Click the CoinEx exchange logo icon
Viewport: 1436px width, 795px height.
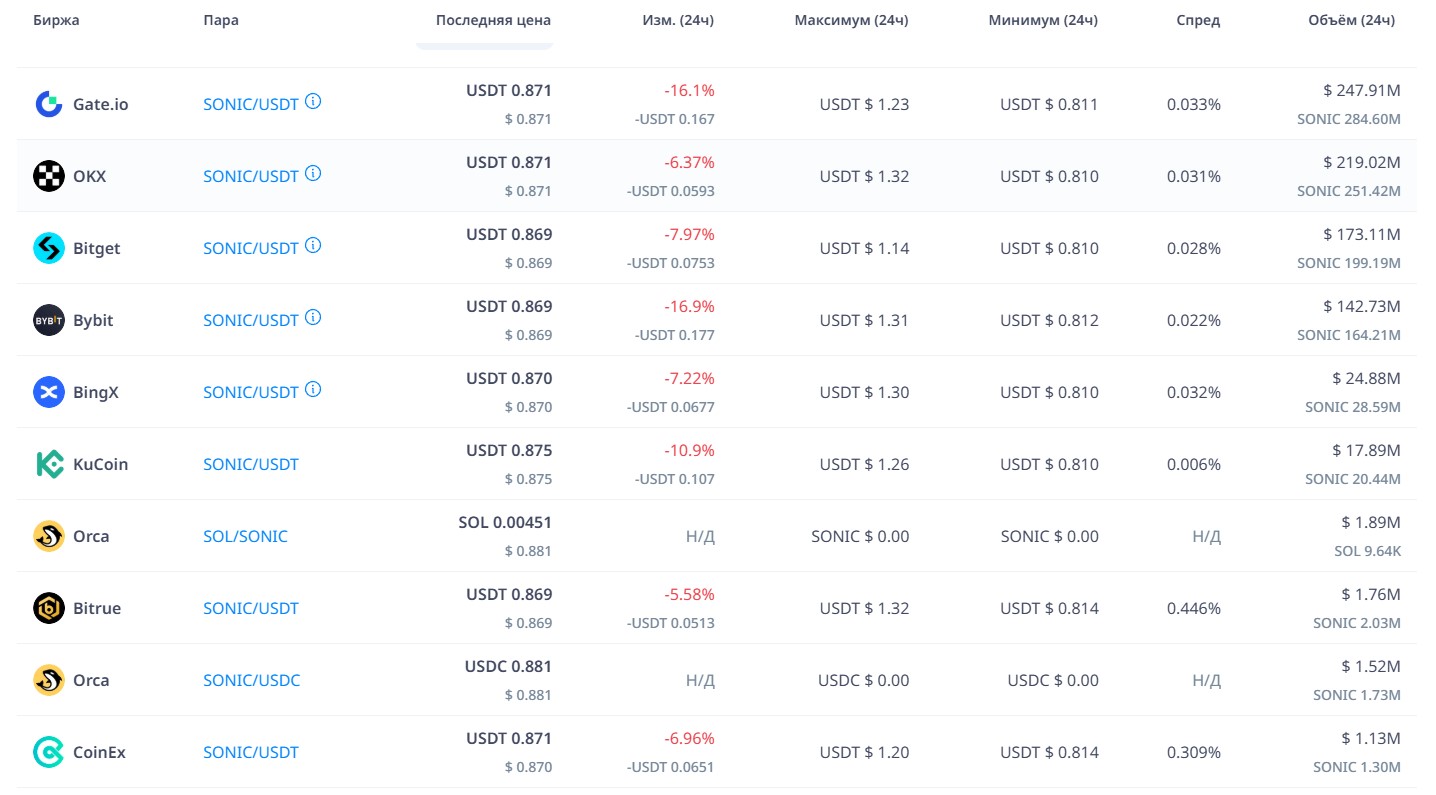tap(49, 752)
